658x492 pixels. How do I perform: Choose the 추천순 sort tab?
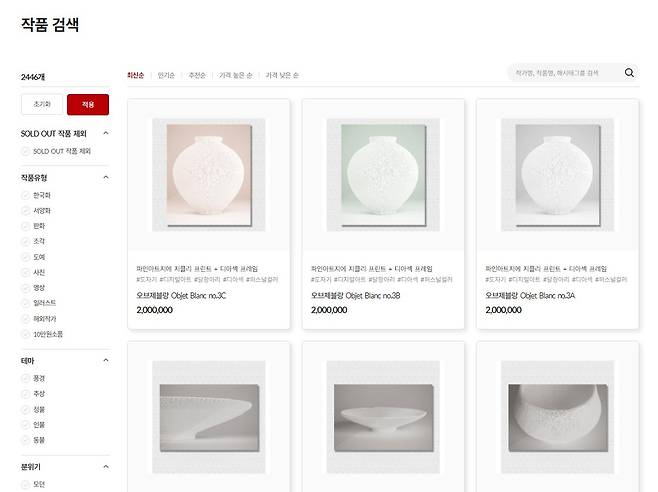[x=197, y=75]
